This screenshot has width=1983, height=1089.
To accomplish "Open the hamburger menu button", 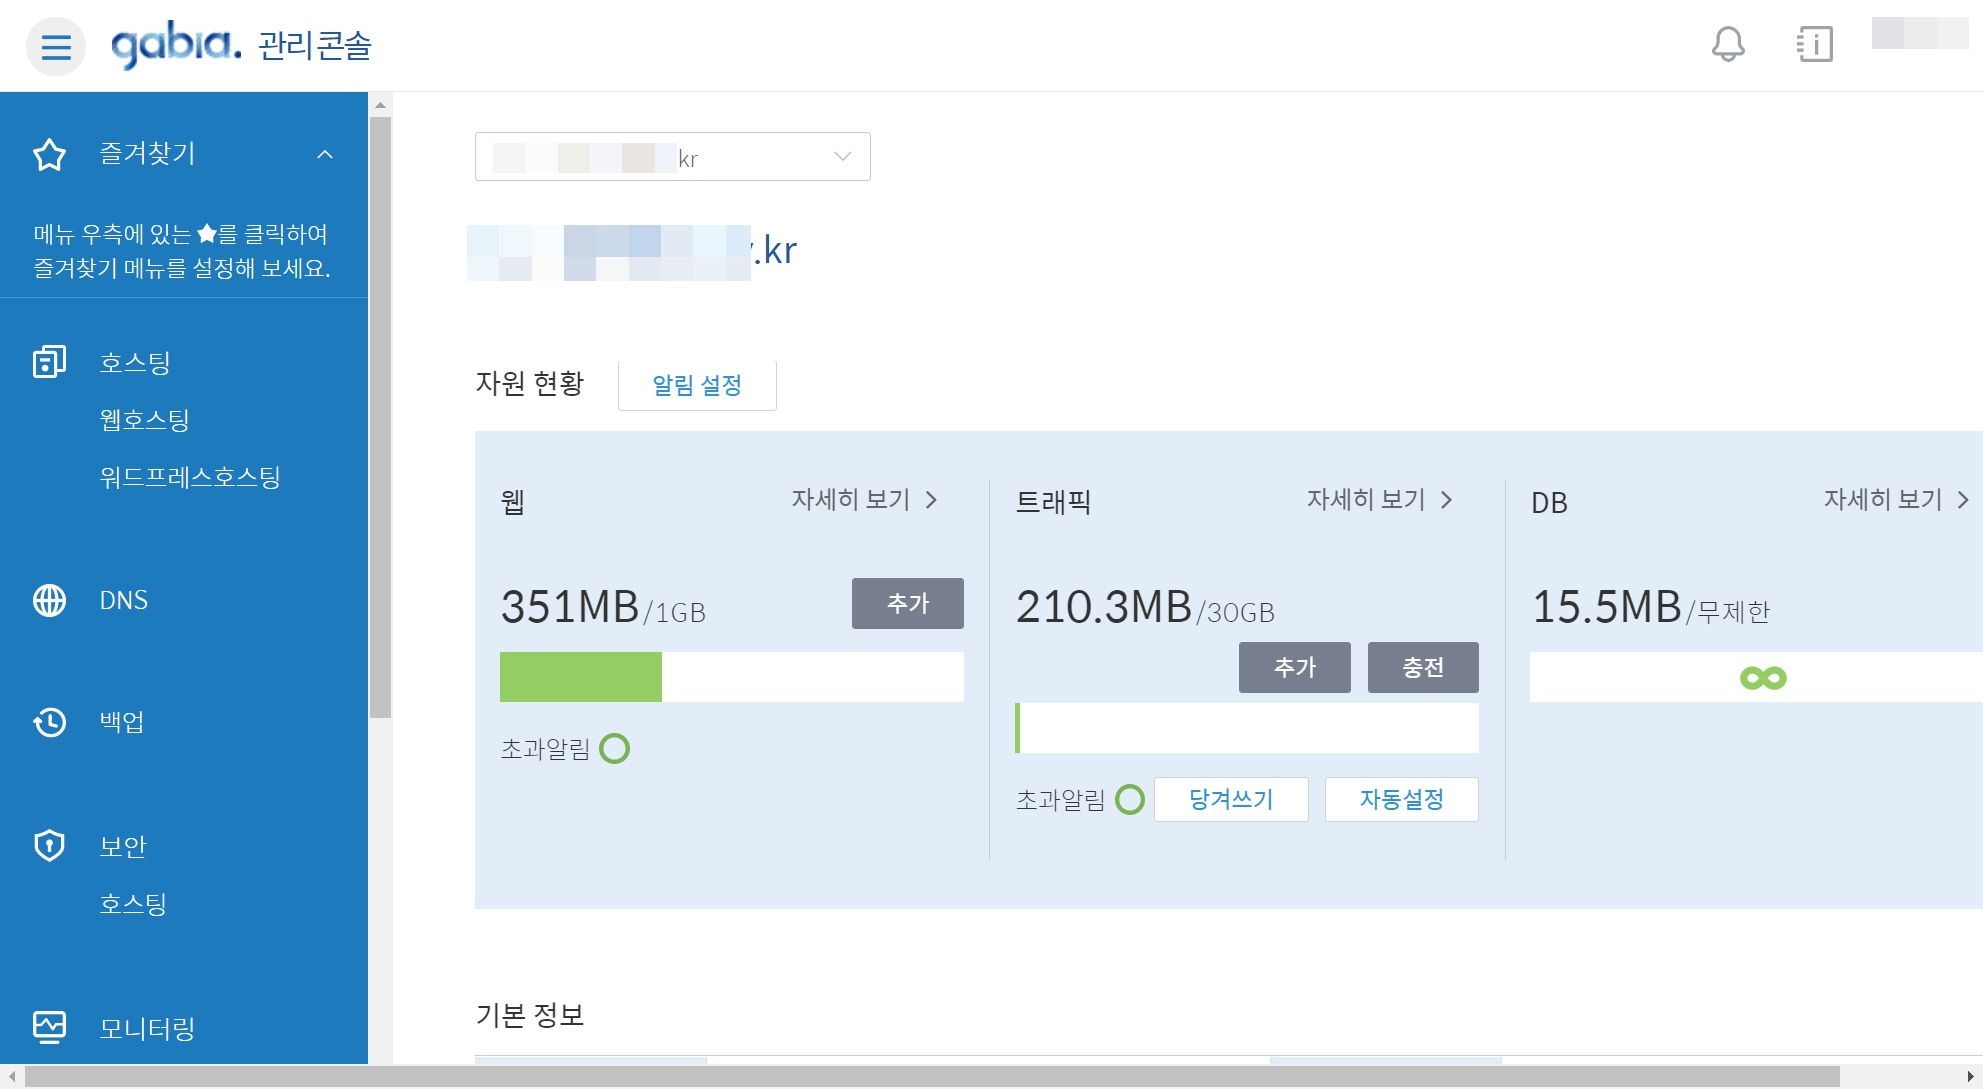I will click(56, 46).
